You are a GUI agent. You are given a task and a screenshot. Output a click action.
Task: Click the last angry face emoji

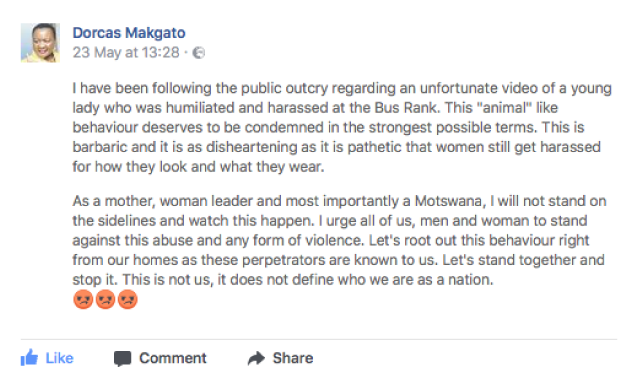tap(127, 300)
